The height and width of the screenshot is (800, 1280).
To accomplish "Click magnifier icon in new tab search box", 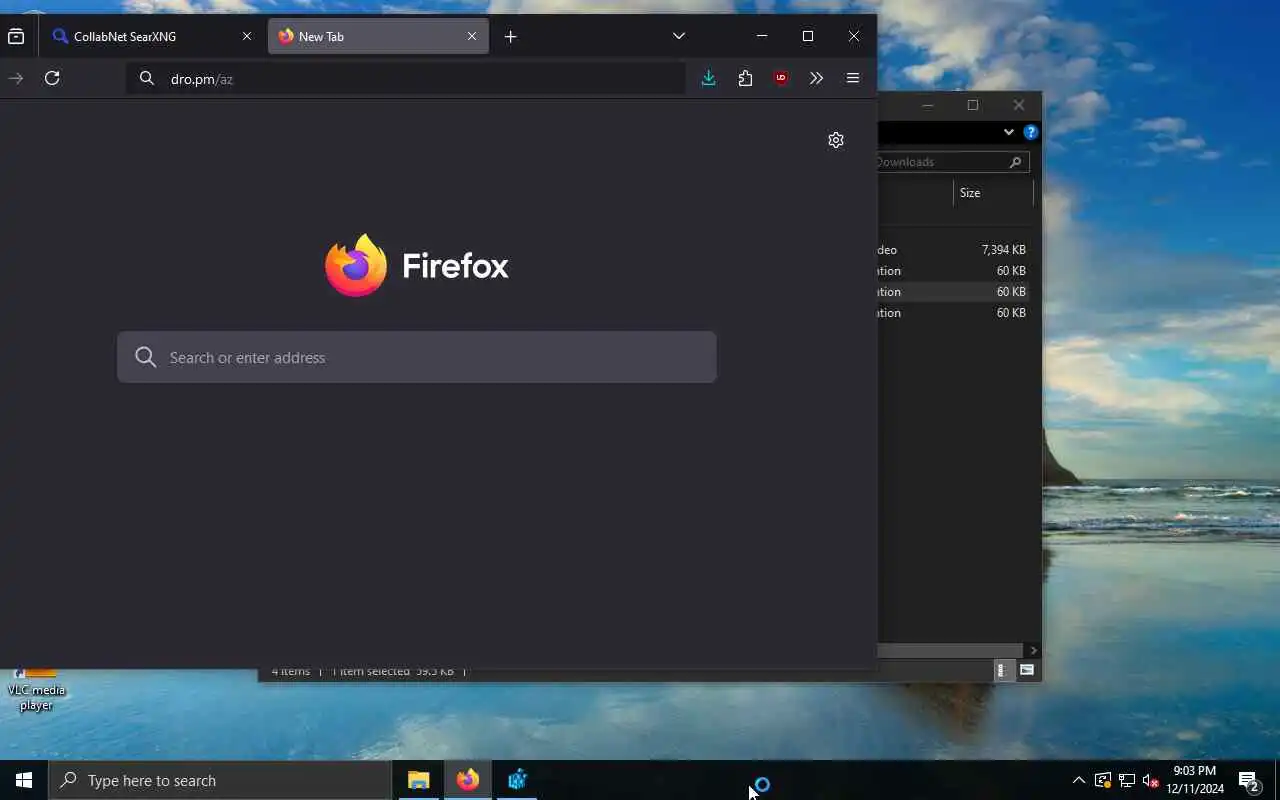I will point(146,357).
